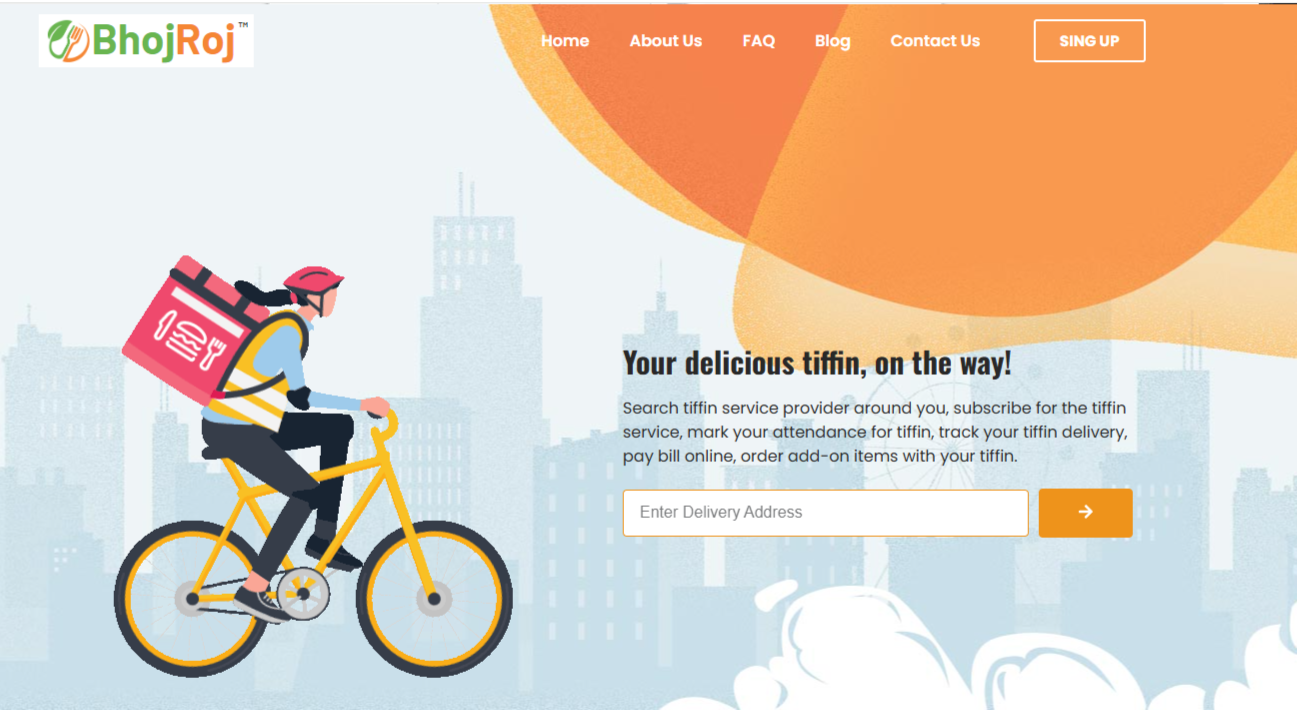Click the white arrow on the orange button
1297x710 pixels.
click(1085, 512)
